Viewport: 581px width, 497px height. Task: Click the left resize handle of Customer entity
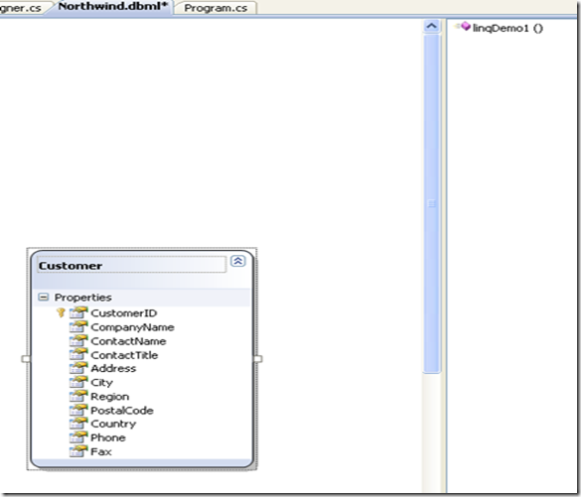click(26, 359)
